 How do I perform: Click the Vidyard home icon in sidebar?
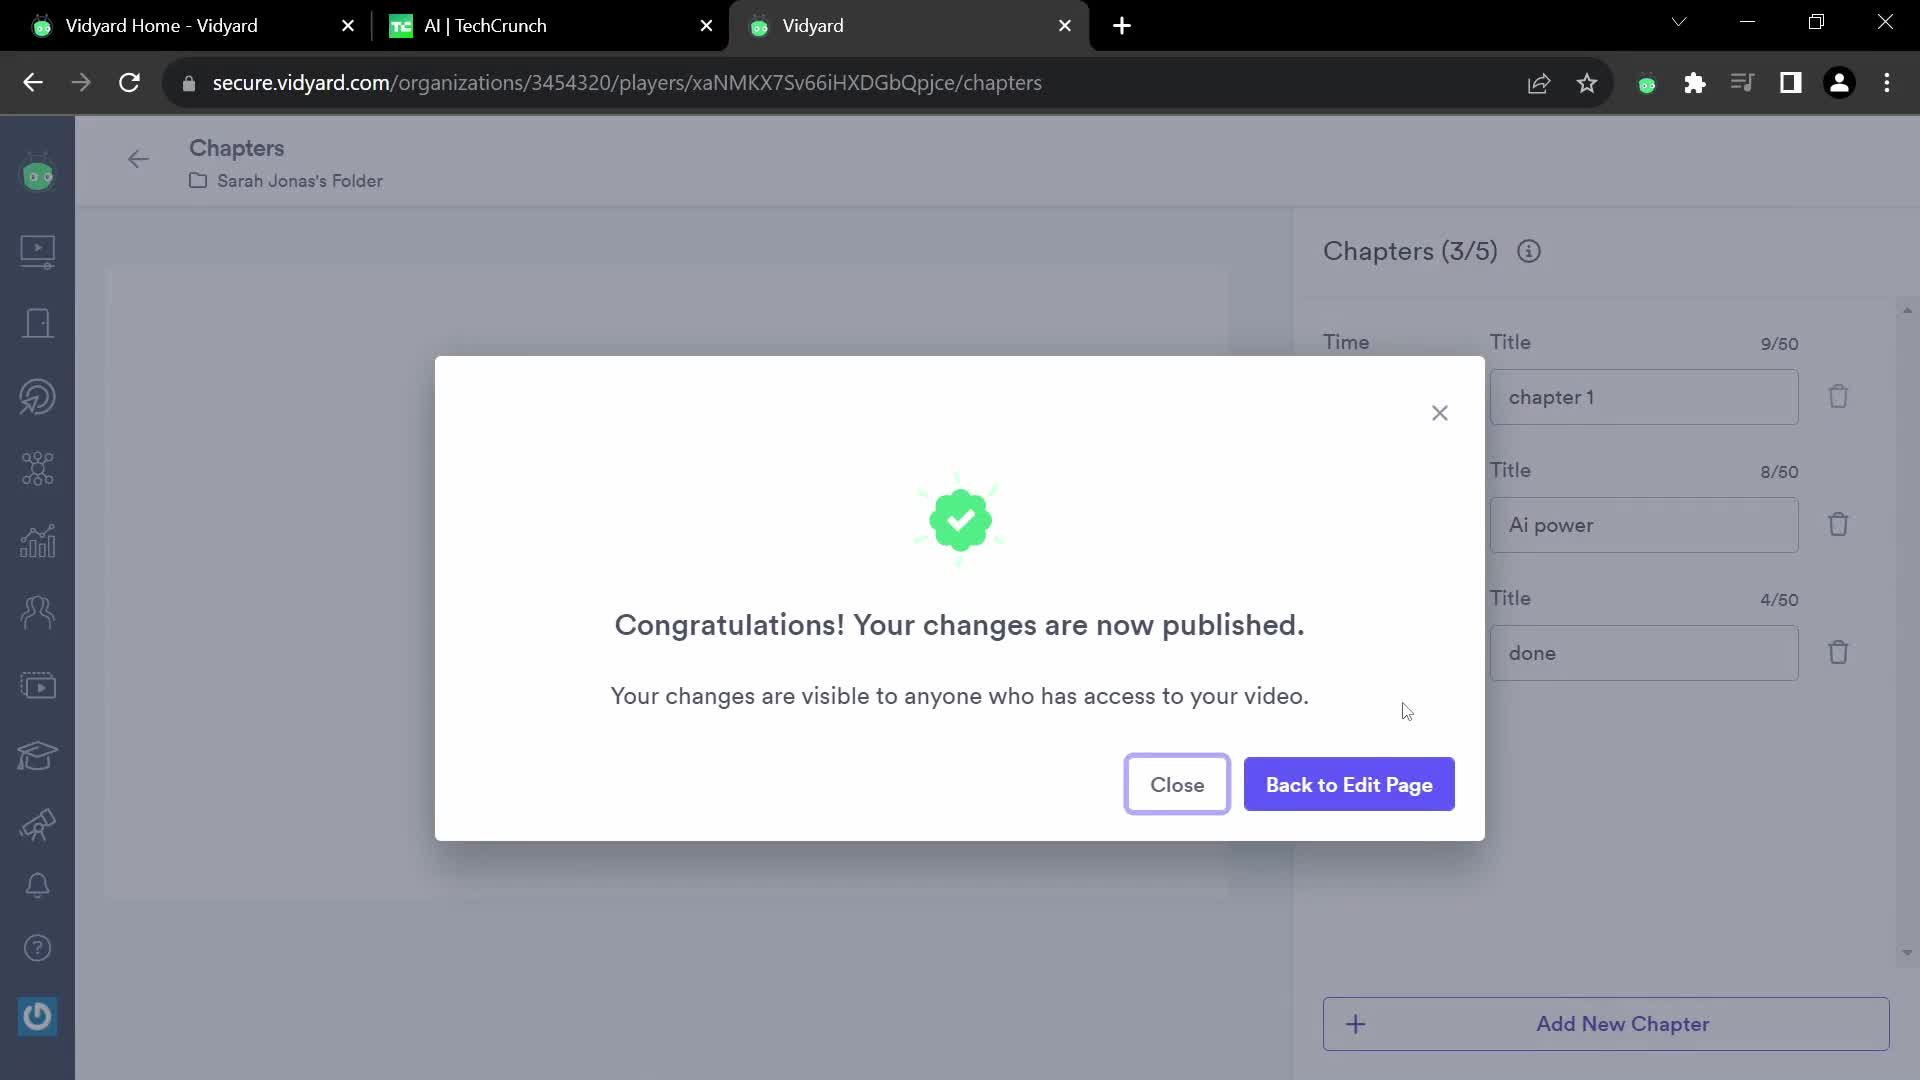37,177
